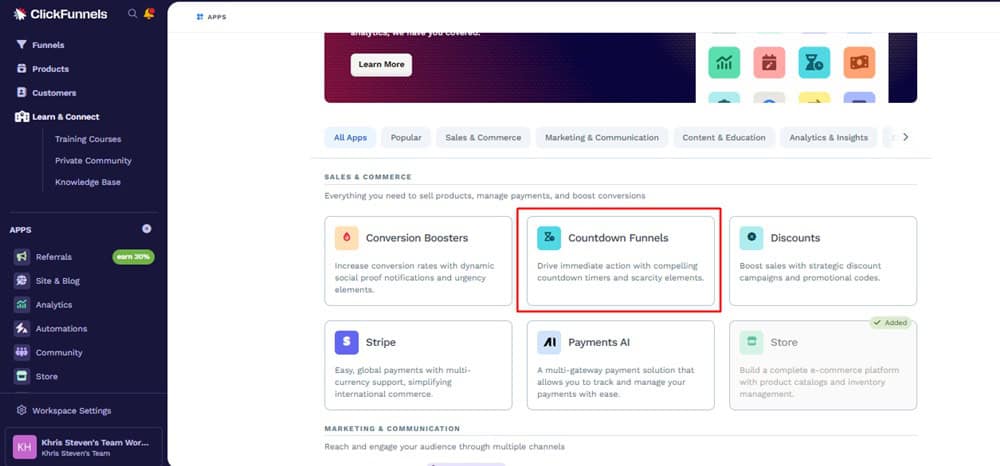The height and width of the screenshot is (466, 1000).
Task: Click the Customers icon in sidebar
Action: click(22, 92)
